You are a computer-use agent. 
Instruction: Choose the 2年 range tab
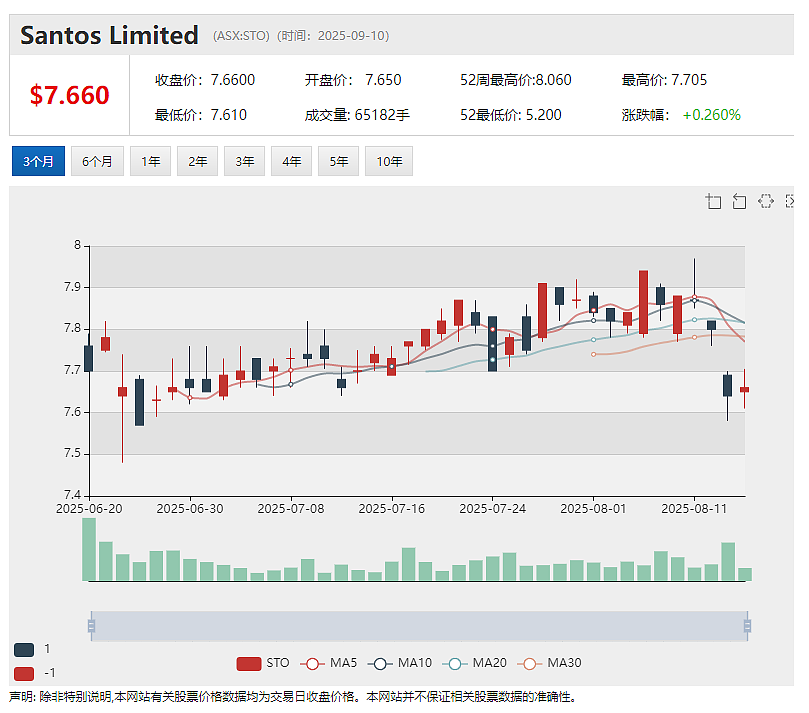pyautogui.click(x=197, y=161)
